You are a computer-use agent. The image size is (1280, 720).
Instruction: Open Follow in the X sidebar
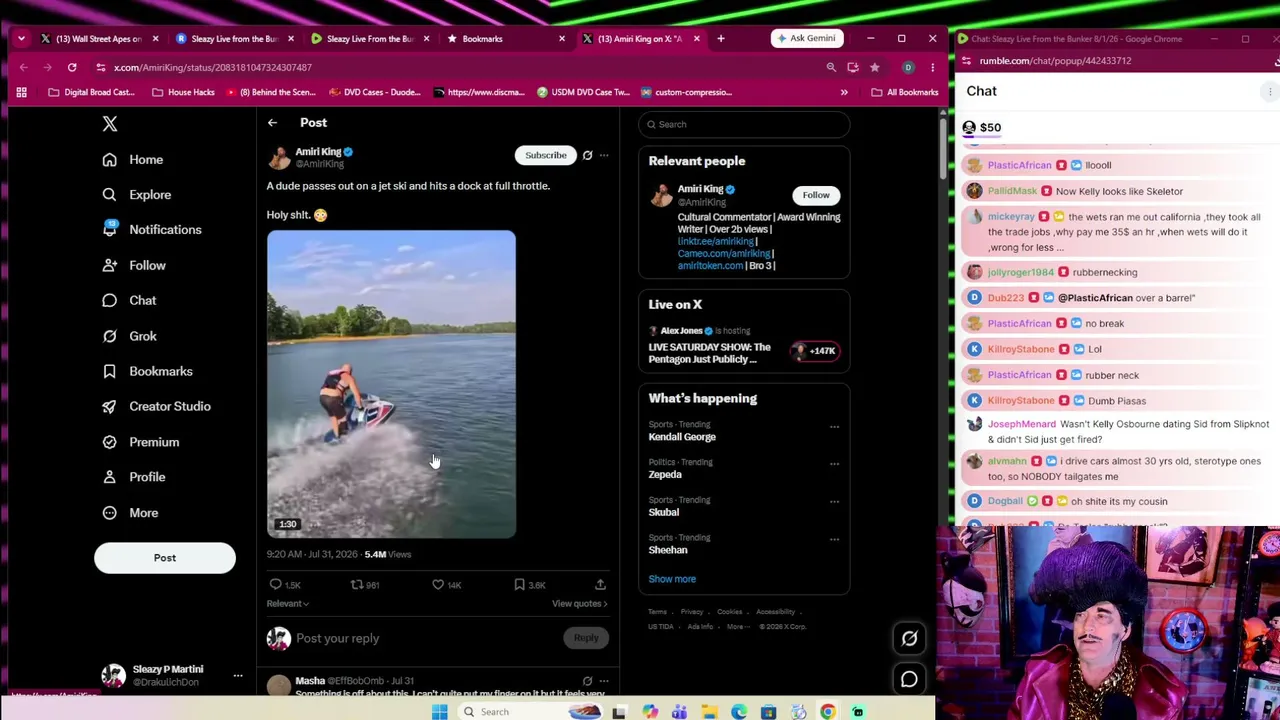click(x=134, y=265)
